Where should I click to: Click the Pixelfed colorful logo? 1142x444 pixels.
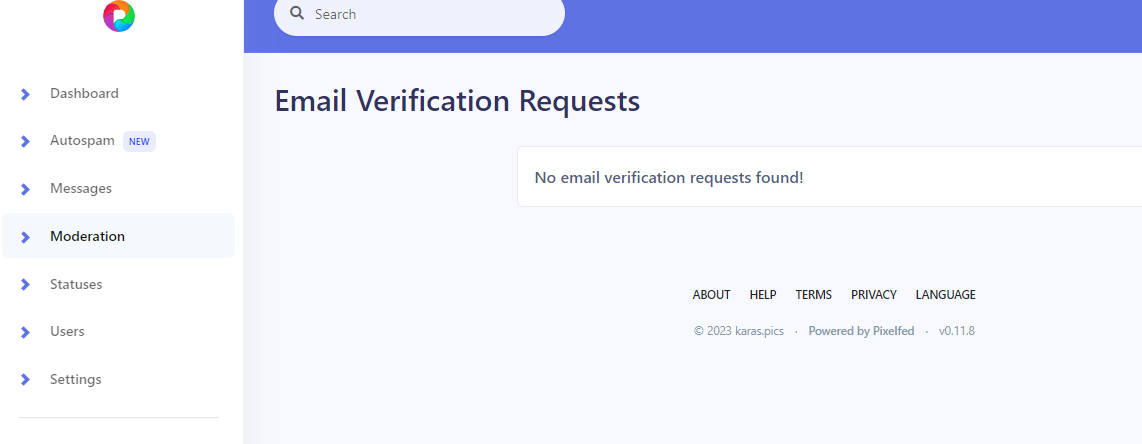click(119, 16)
